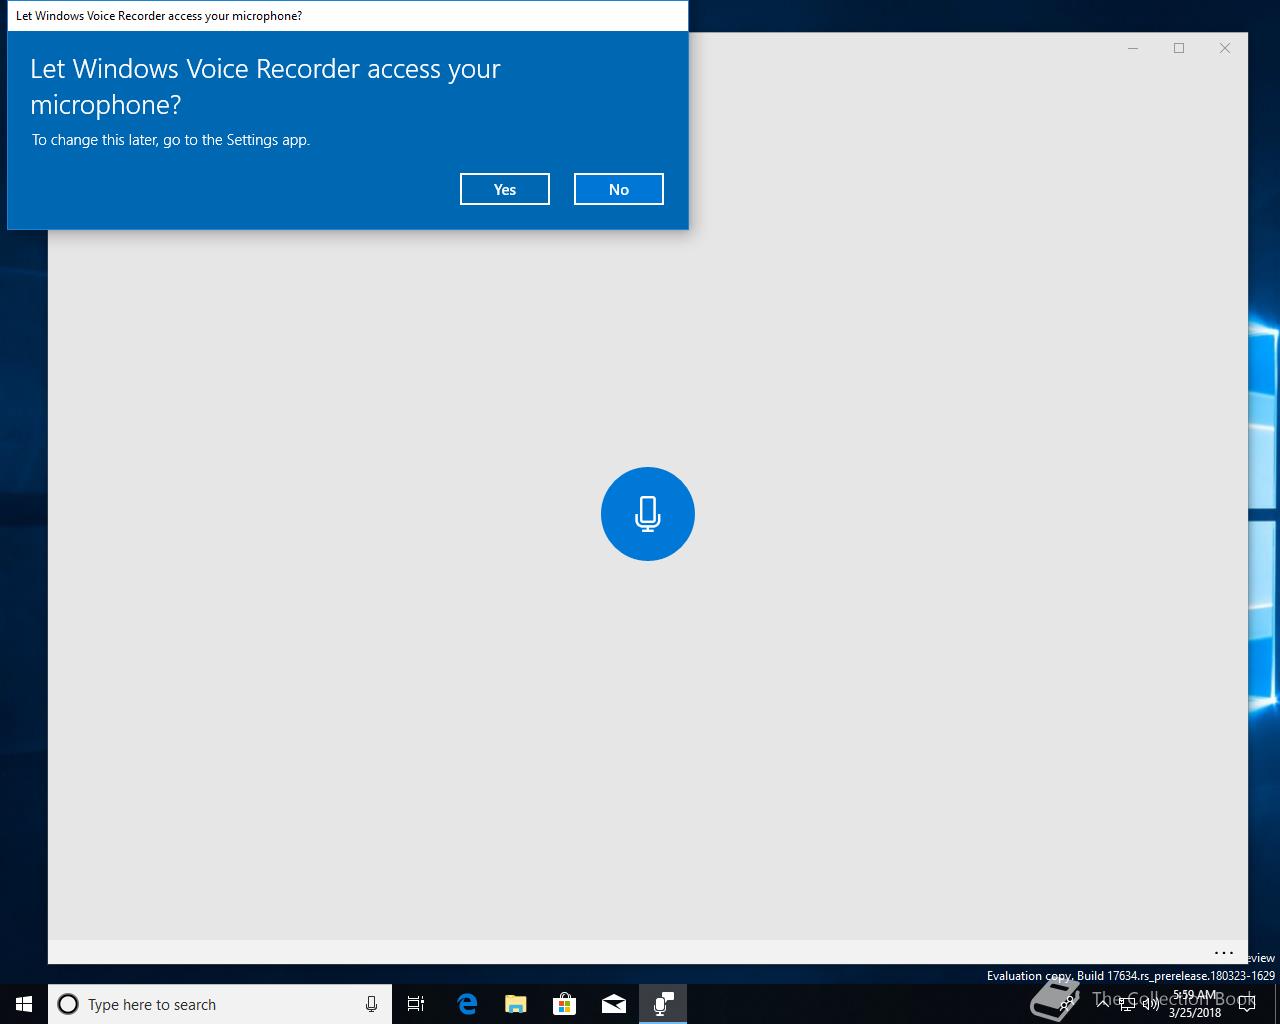
Task: Start recording with the blue microphone button
Action: [x=648, y=514]
